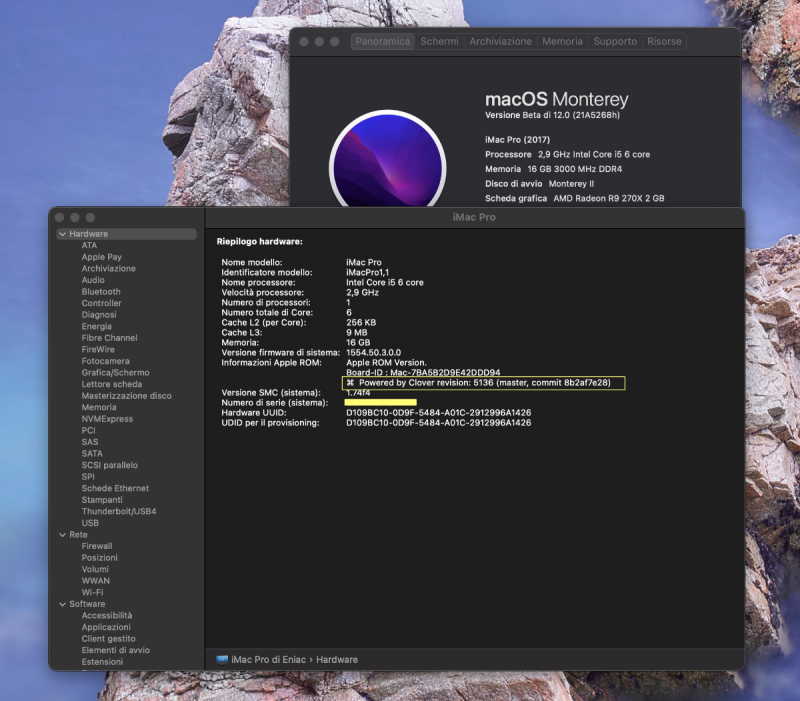Click the Hardware UUID value D109BC10-0D9F-5484-A01C-2912996A1426
The width and height of the screenshot is (800, 701).
point(439,413)
